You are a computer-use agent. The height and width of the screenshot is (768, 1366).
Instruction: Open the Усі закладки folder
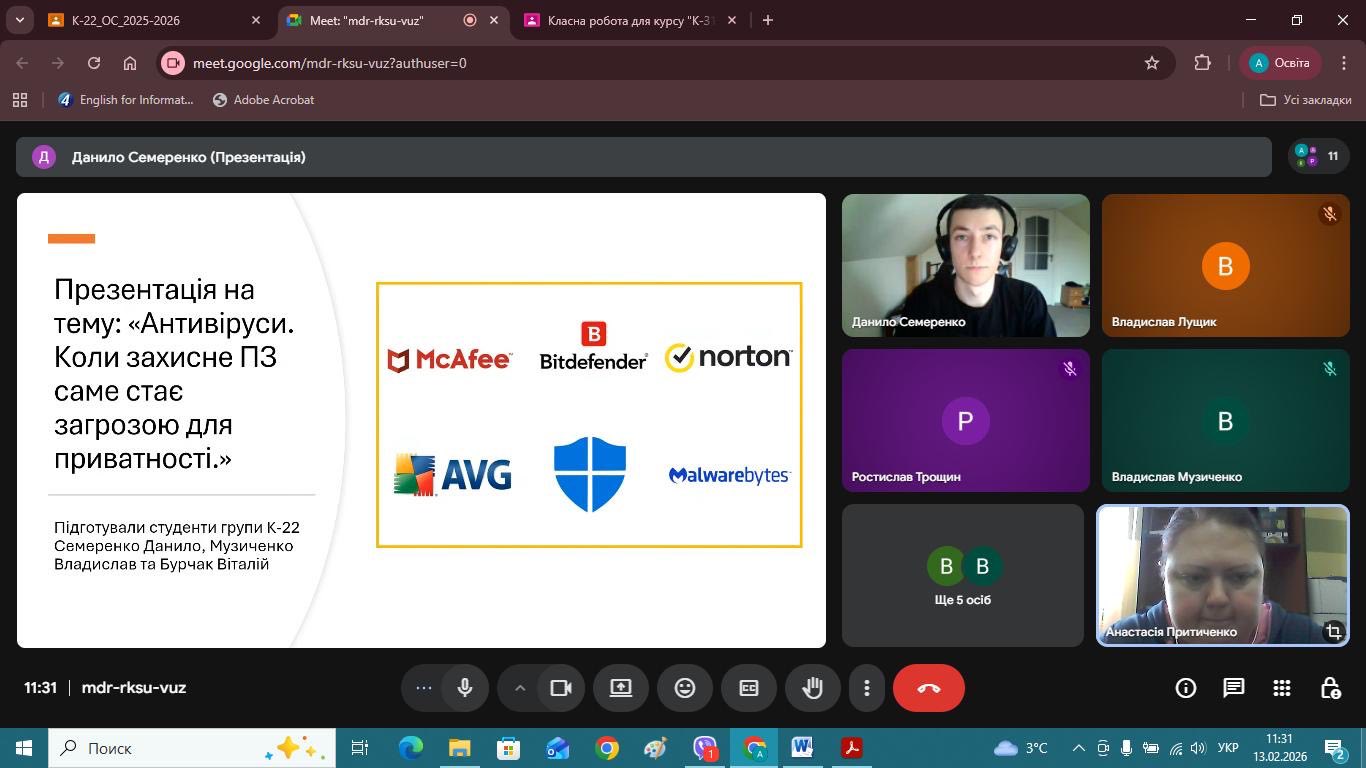tap(1306, 100)
